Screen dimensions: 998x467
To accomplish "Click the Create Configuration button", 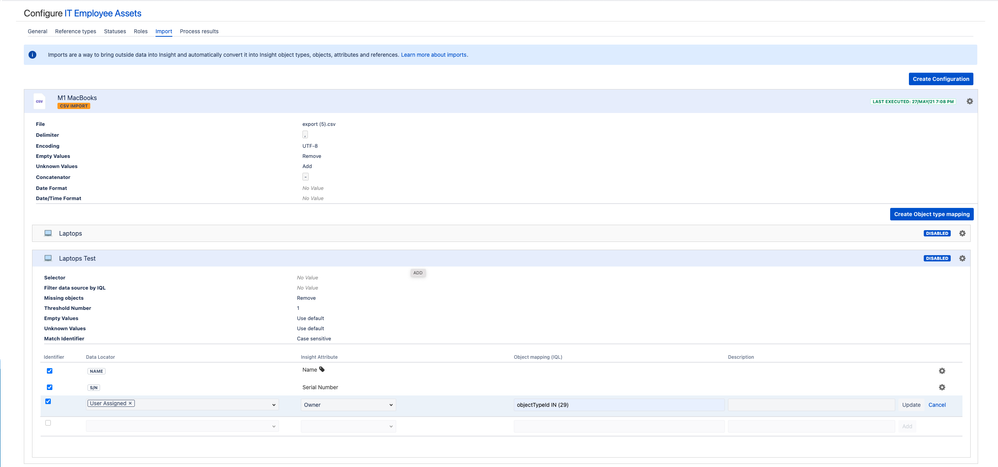I will pyautogui.click(x=940, y=79).
